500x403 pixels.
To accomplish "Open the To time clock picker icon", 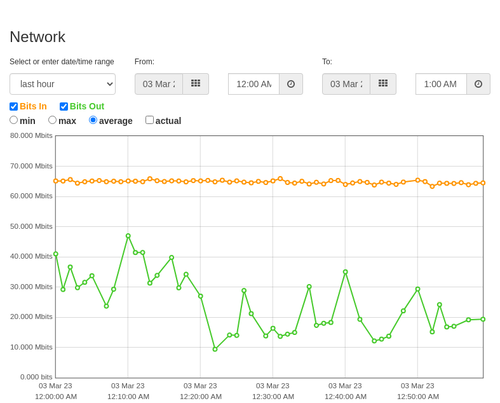I will click(x=478, y=84).
